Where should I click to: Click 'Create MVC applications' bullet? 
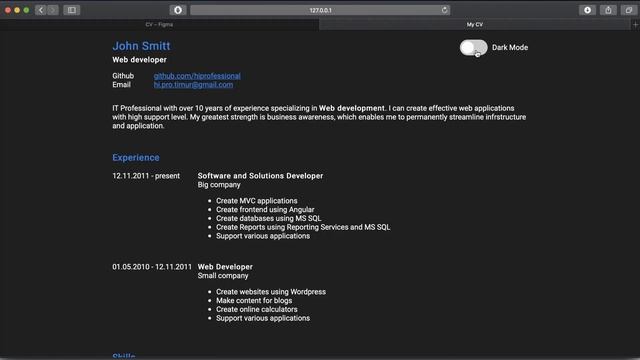257,201
